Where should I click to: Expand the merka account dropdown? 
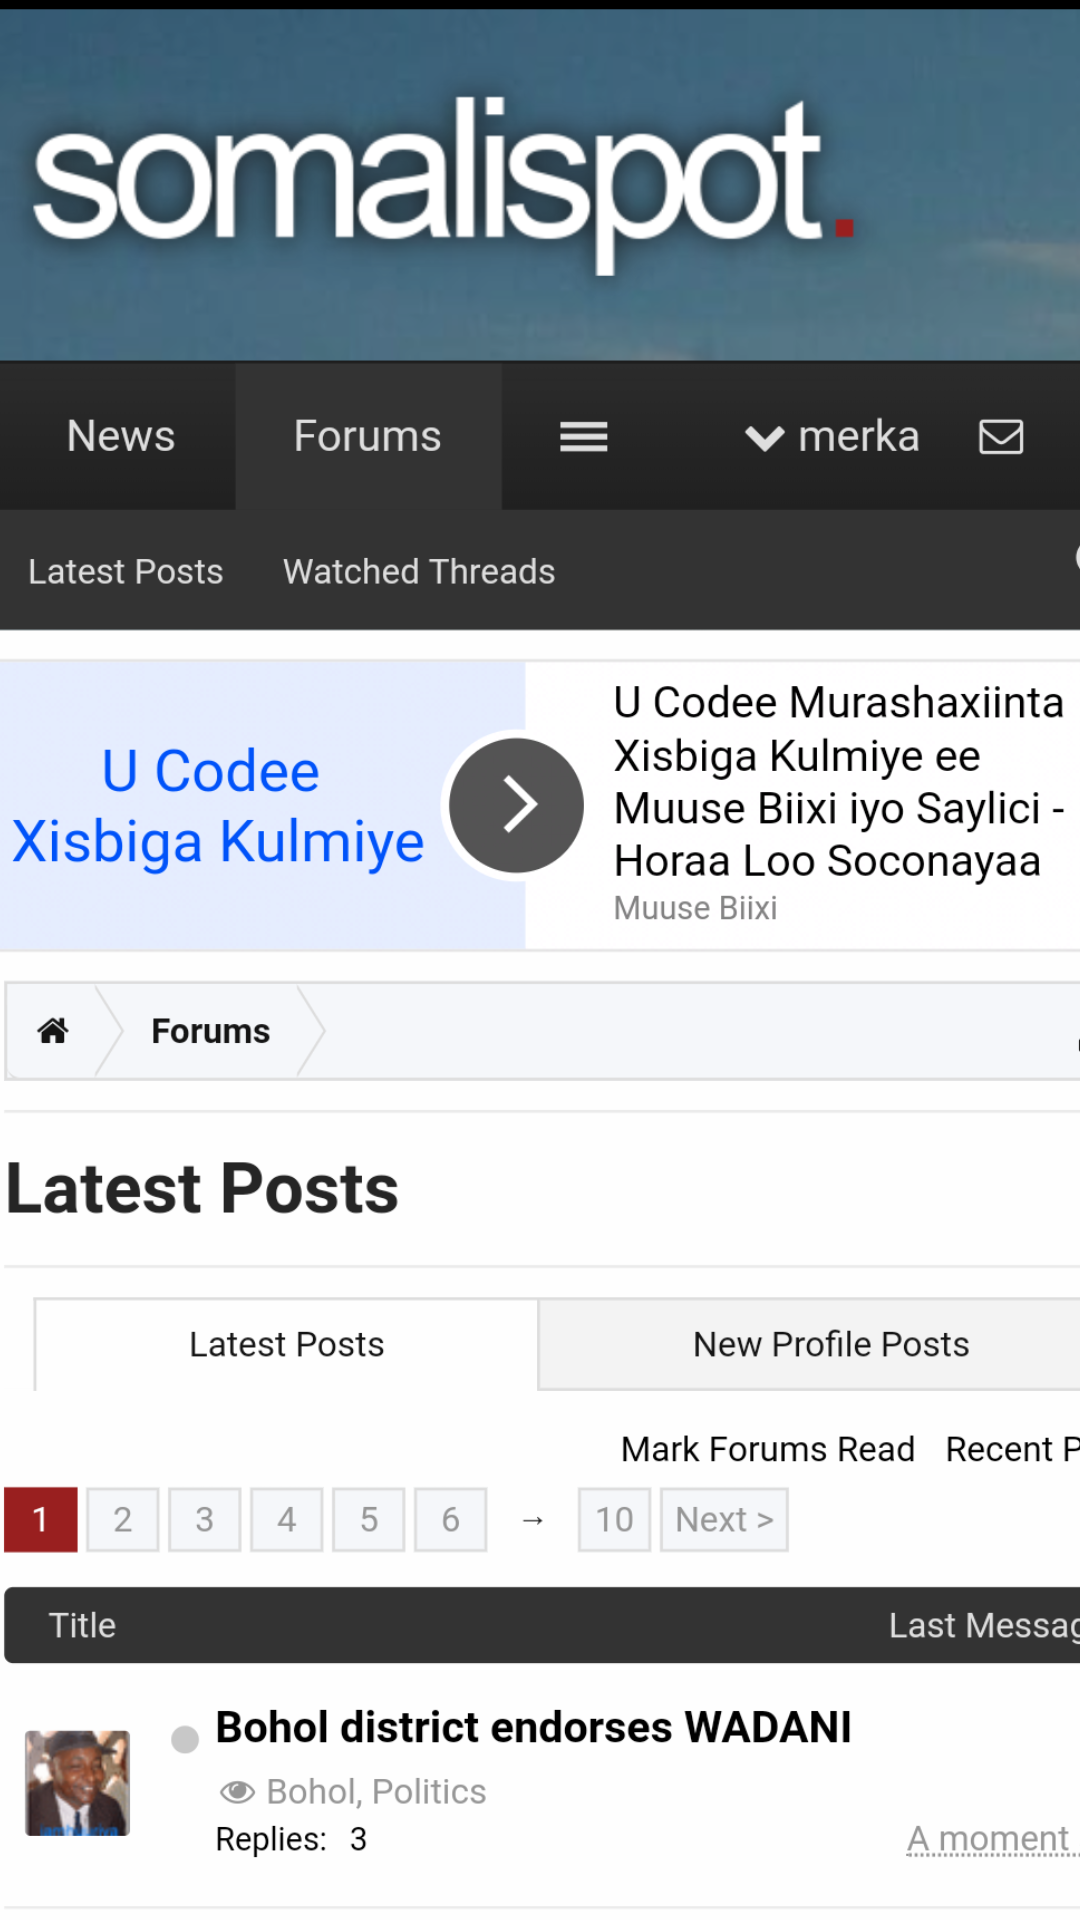(x=833, y=437)
